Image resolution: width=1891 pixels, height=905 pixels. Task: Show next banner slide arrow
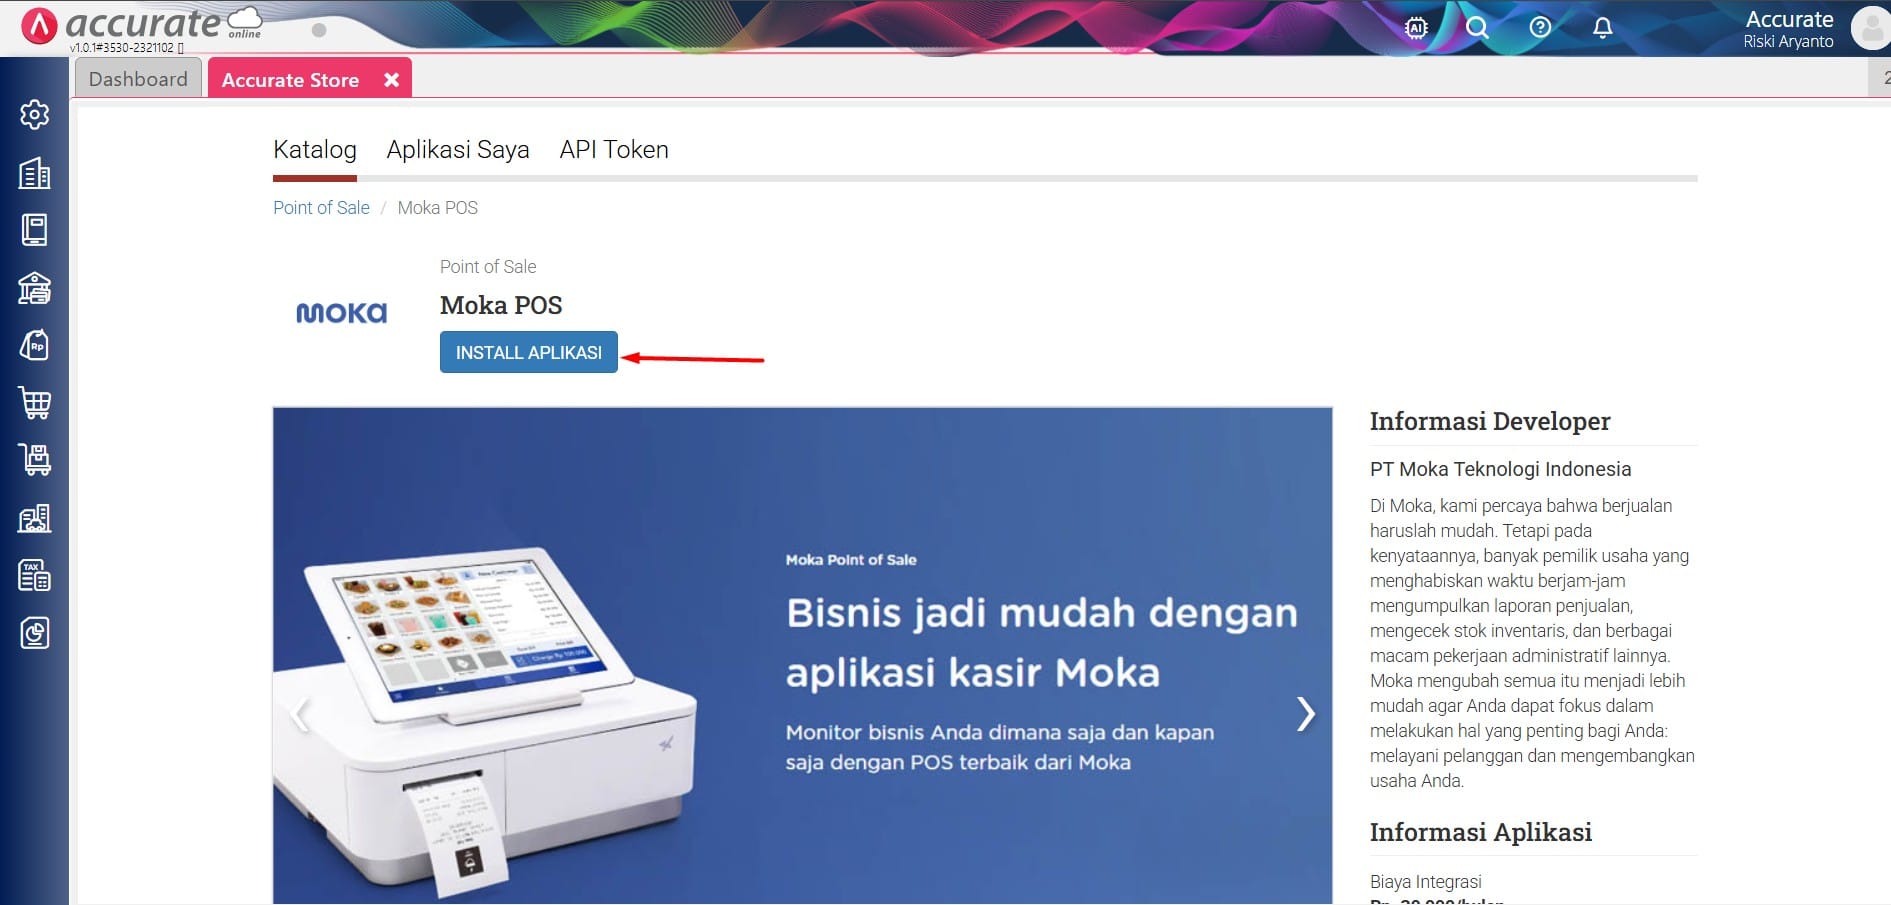pos(1305,714)
